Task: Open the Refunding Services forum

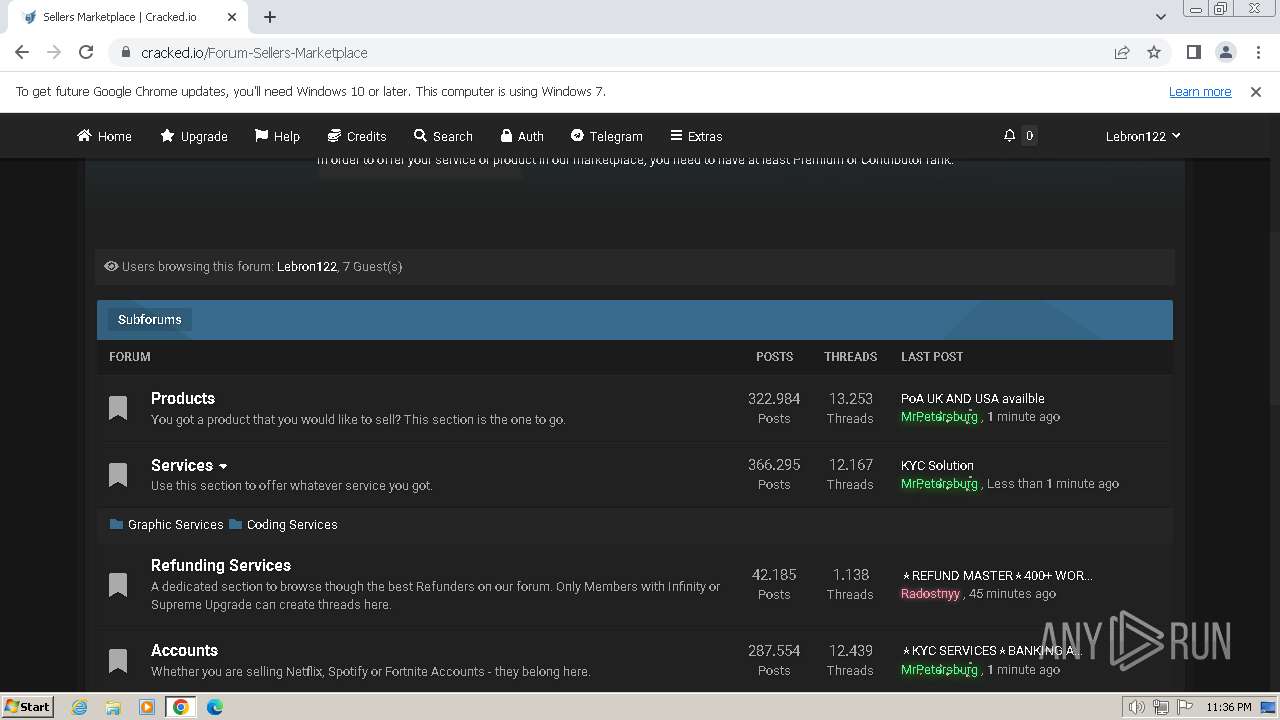Action: tap(221, 565)
